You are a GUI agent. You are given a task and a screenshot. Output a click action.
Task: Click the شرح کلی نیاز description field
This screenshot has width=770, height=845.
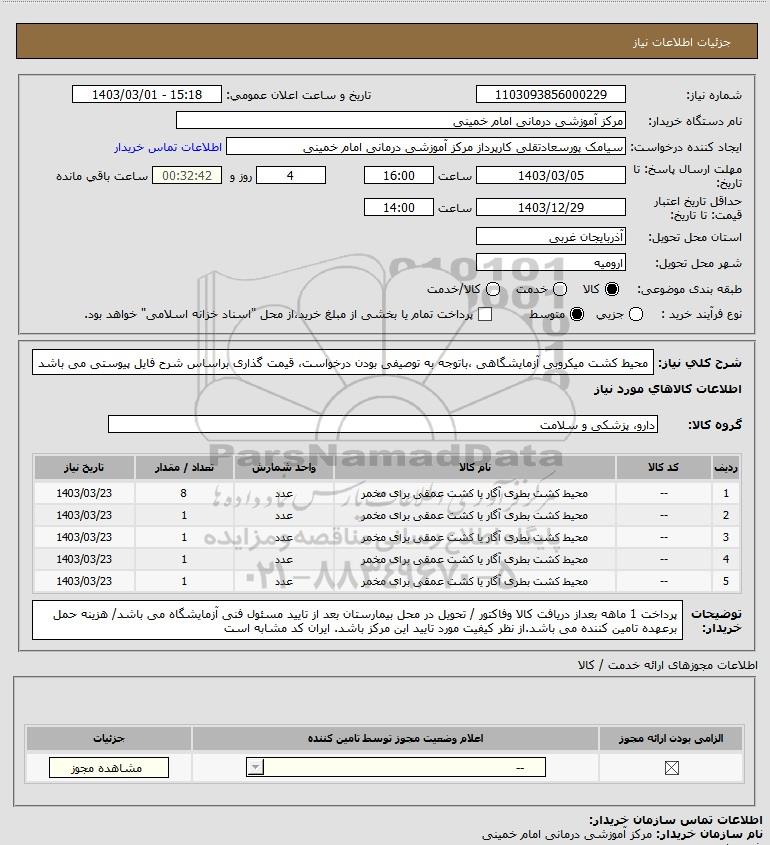tap(343, 363)
